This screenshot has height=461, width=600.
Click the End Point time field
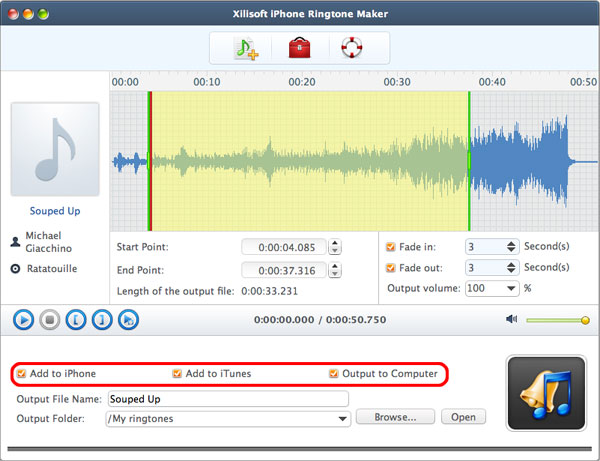[284, 270]
